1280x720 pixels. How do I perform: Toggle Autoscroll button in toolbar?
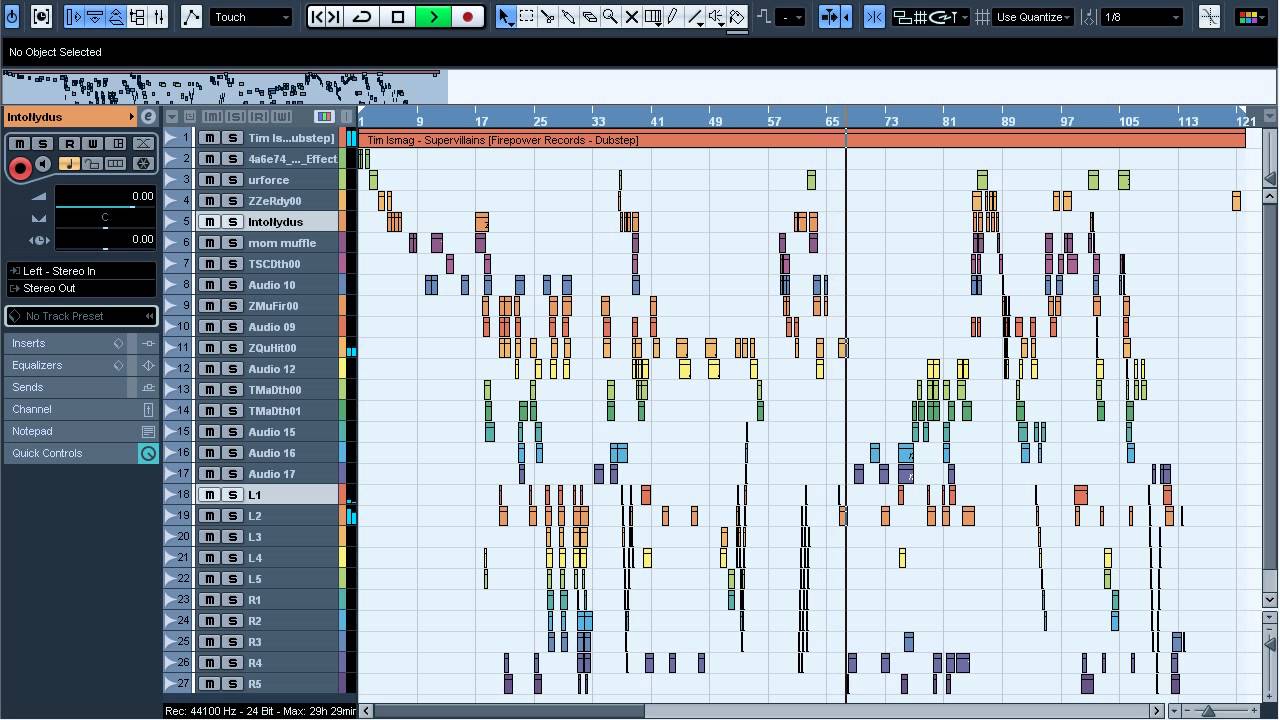point(829,17)
